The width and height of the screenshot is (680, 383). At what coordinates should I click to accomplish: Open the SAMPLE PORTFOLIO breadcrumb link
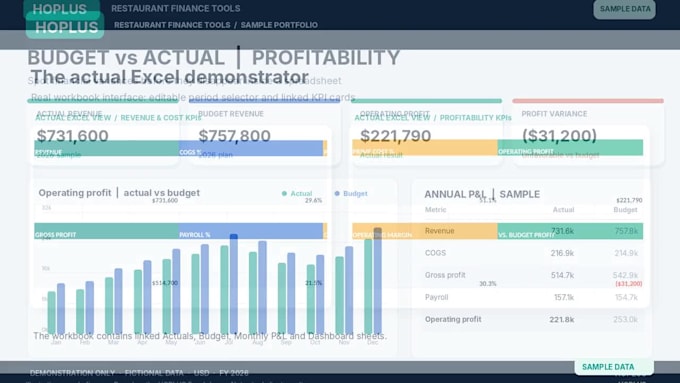[279, 25]
